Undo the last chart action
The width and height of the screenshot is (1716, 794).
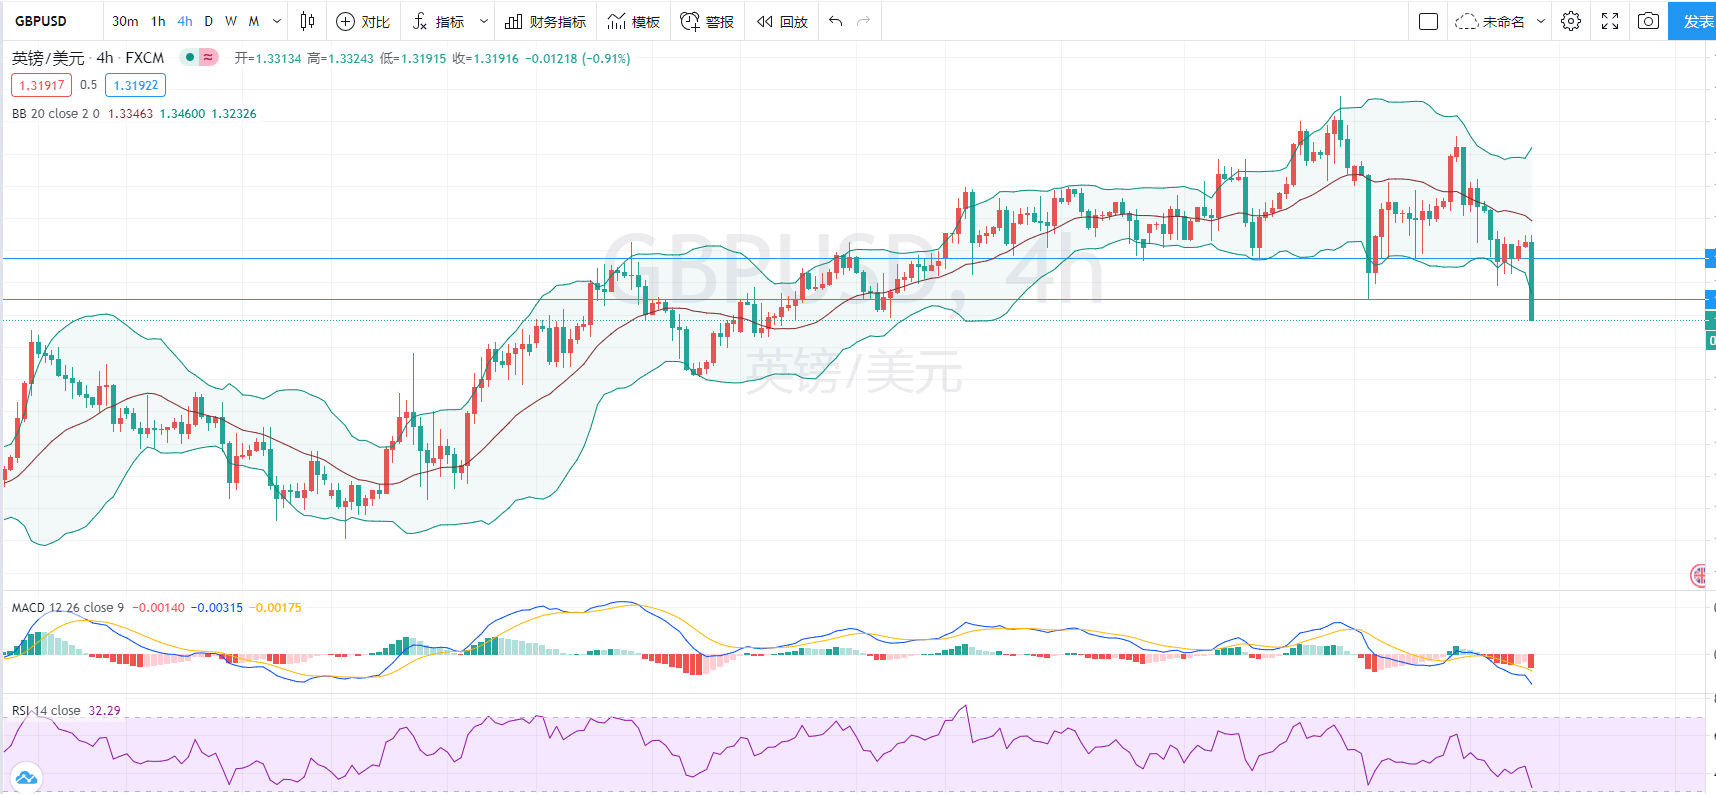(x=836, y=21)
